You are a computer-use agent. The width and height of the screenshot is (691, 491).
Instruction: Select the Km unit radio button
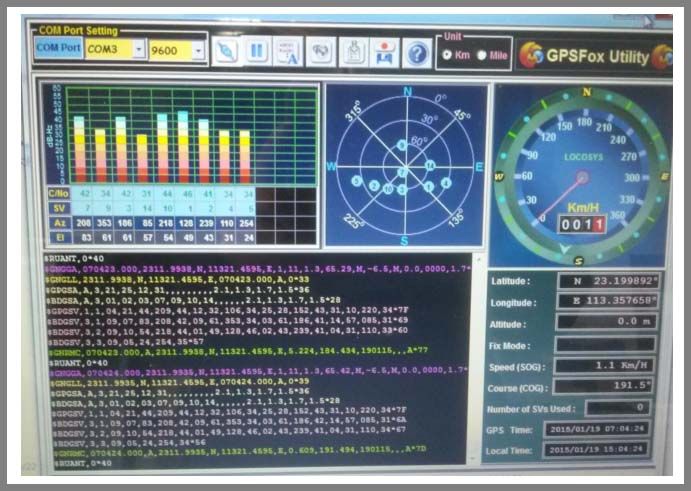pyautogui.click(x=446, y=55)
